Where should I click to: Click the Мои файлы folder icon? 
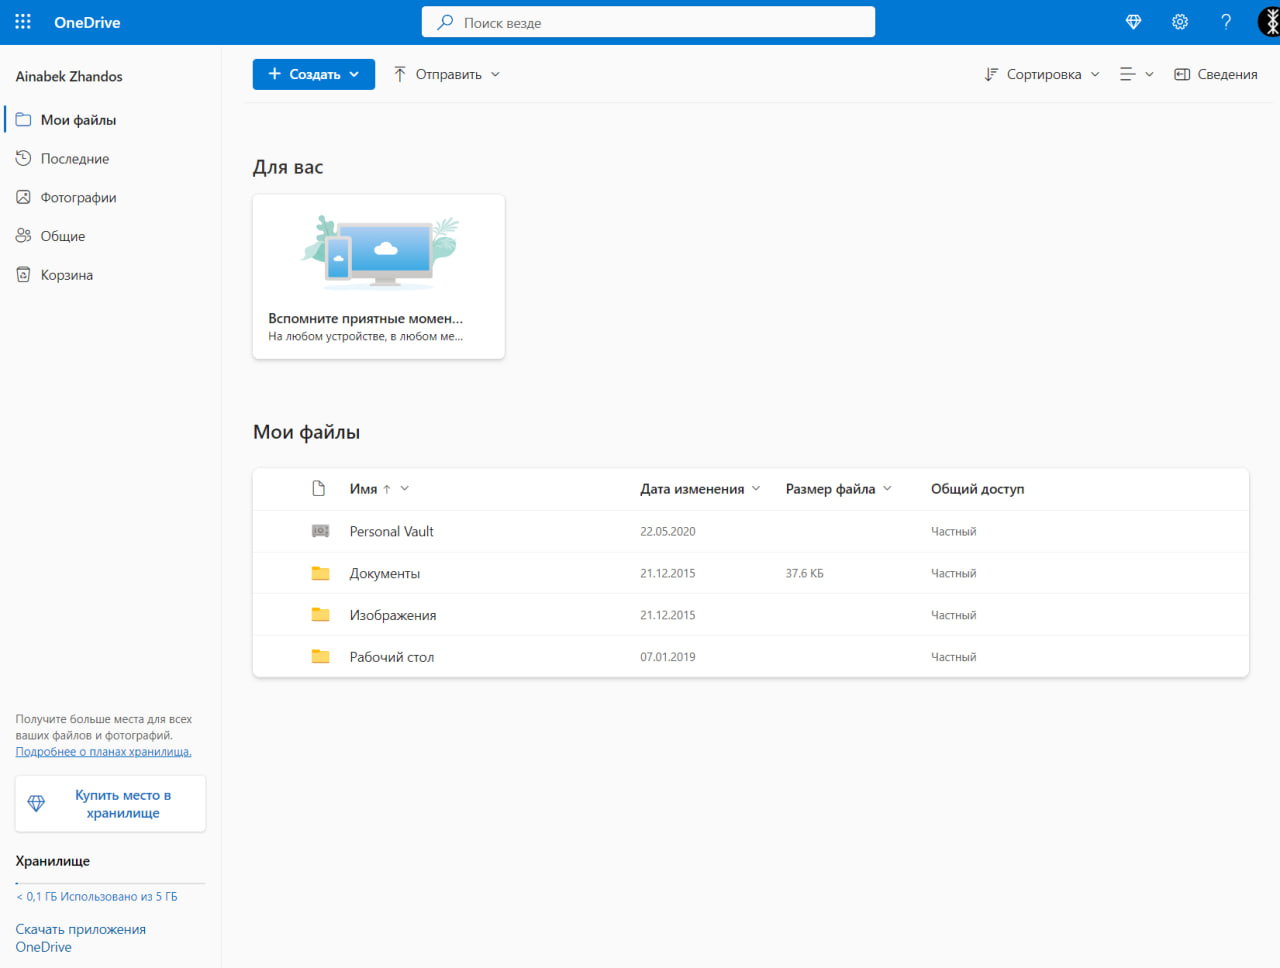(x=23, y=119)
